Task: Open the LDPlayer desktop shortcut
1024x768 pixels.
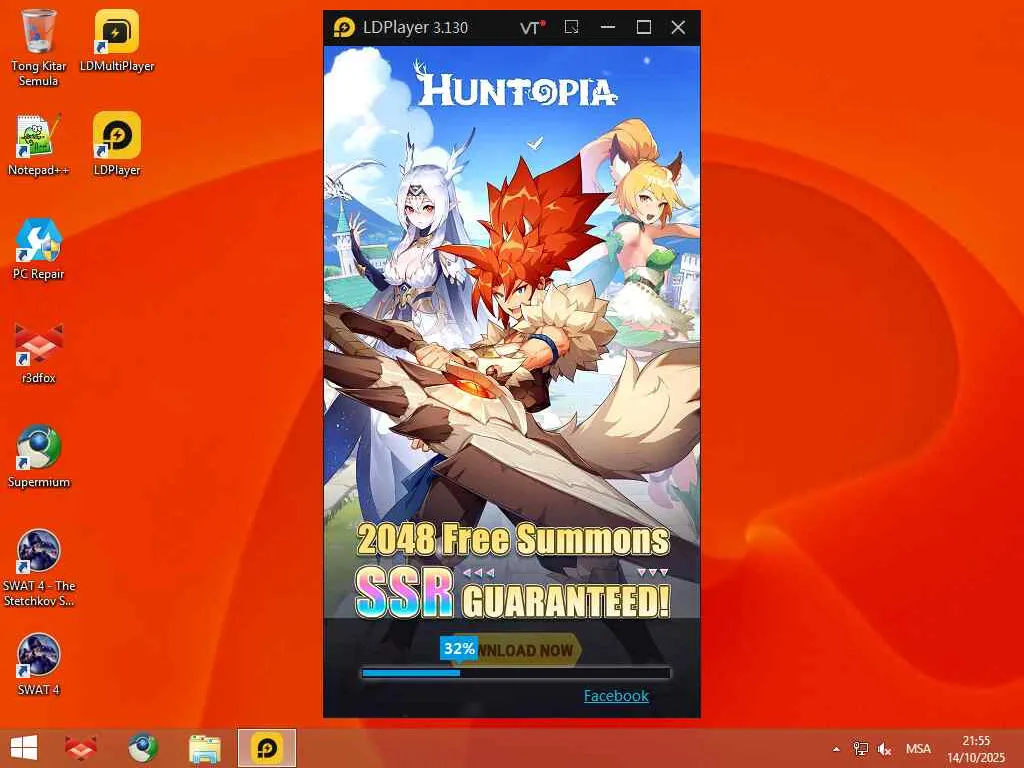Action: pos(117,144)
